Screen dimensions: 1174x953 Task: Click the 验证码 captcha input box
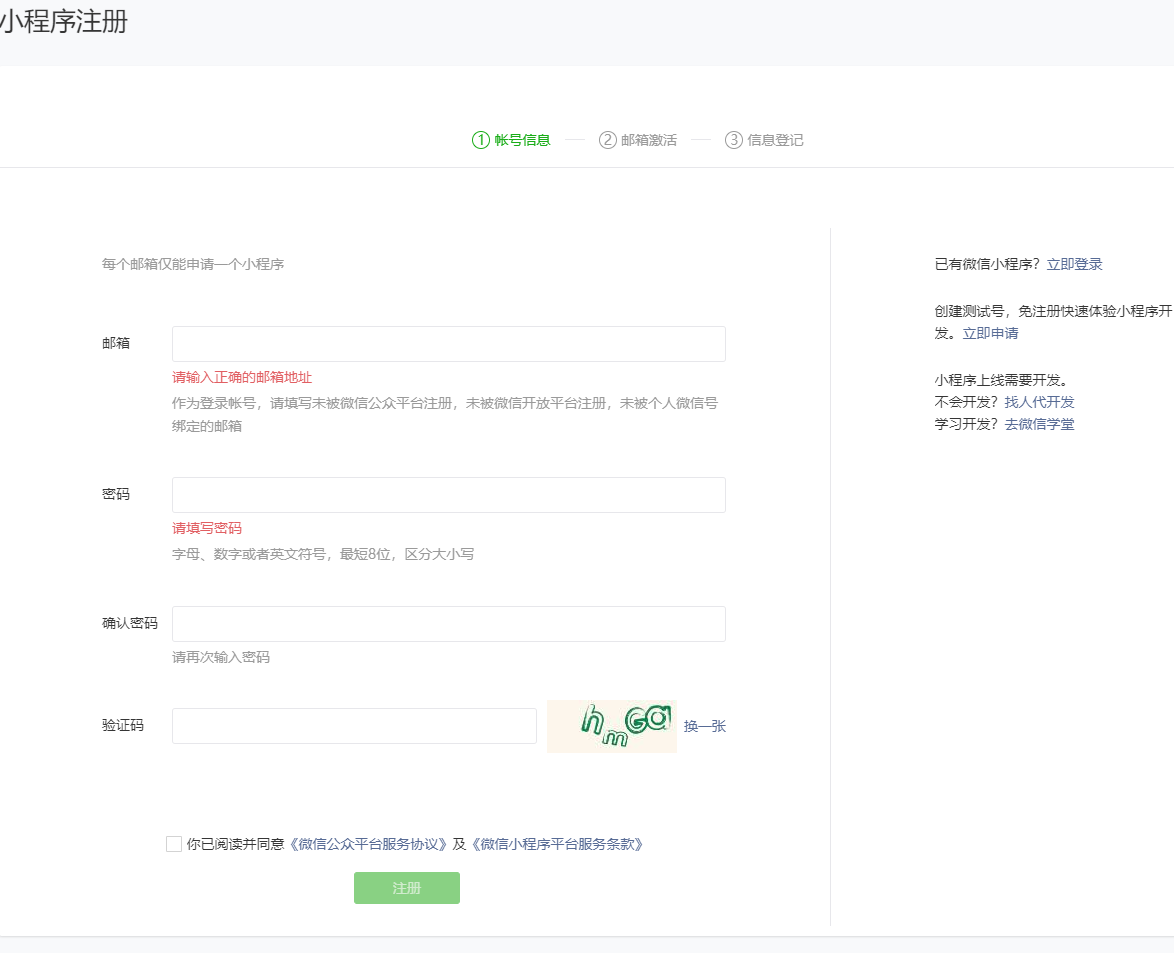(354, 726)
